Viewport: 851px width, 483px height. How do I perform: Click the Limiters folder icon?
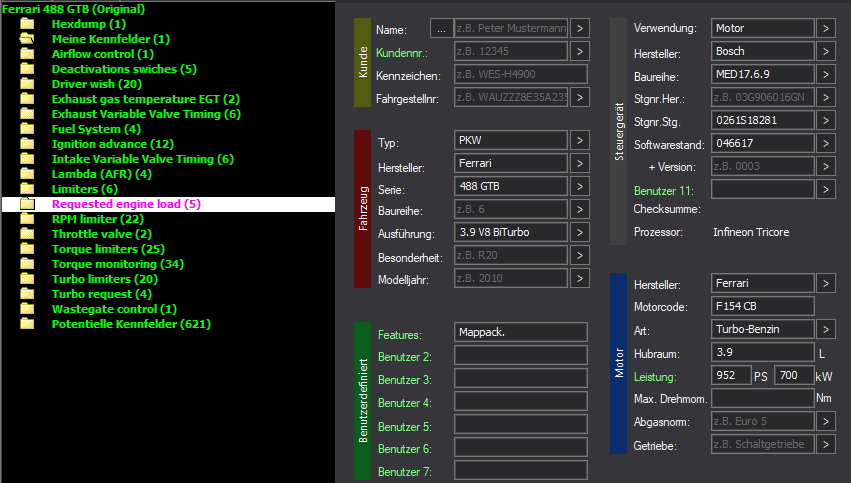(x=27, y=189)
